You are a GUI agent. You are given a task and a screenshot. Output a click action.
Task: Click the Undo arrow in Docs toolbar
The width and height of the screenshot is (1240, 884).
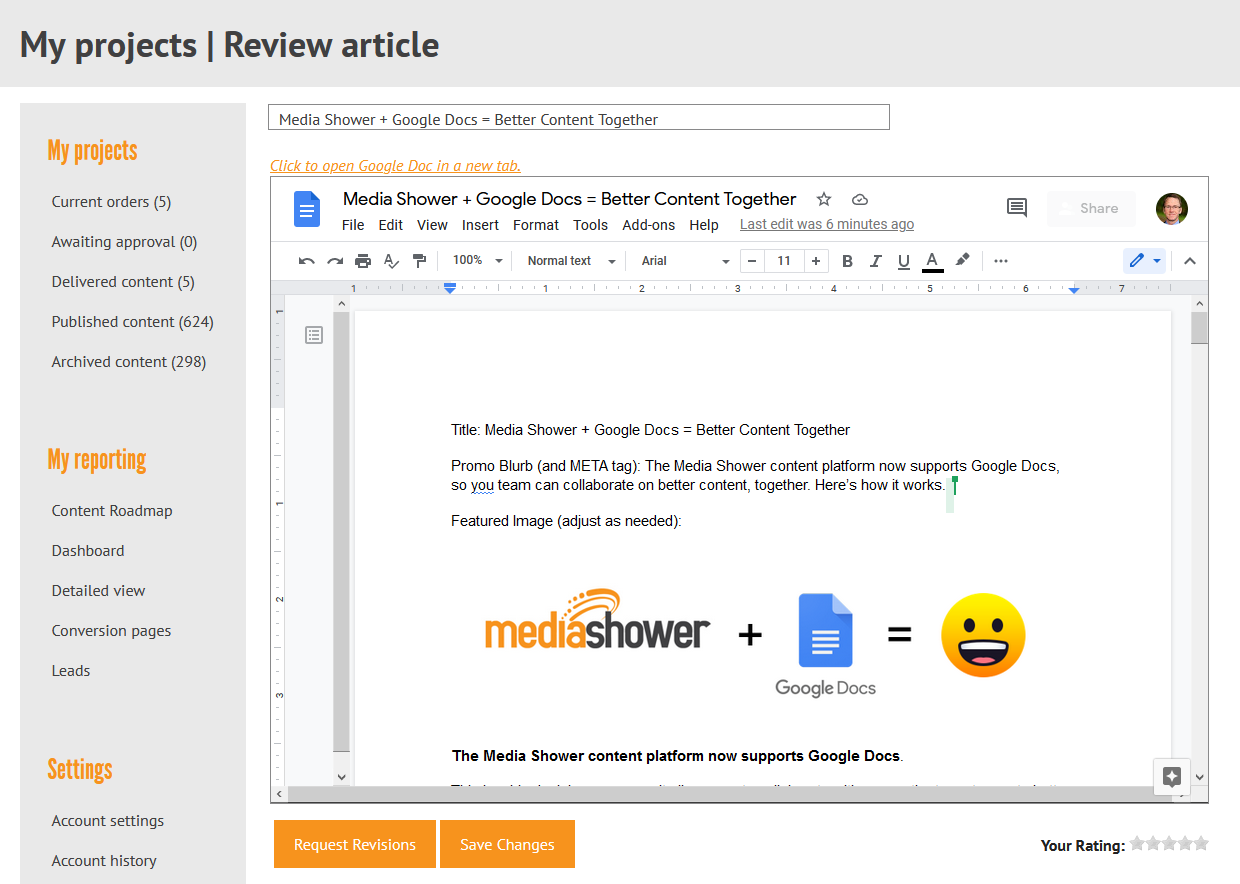[x=307, y=261]
